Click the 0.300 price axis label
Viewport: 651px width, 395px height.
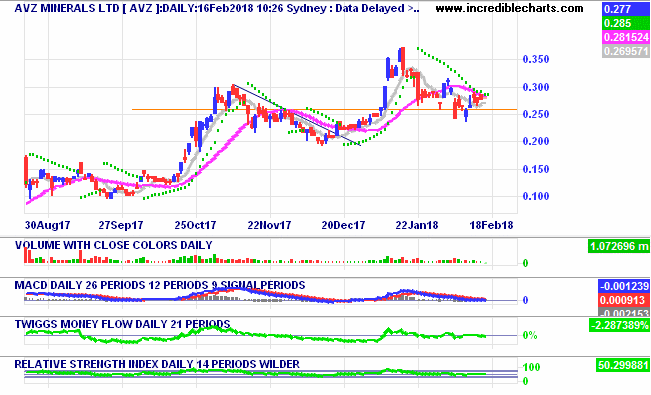536,87
